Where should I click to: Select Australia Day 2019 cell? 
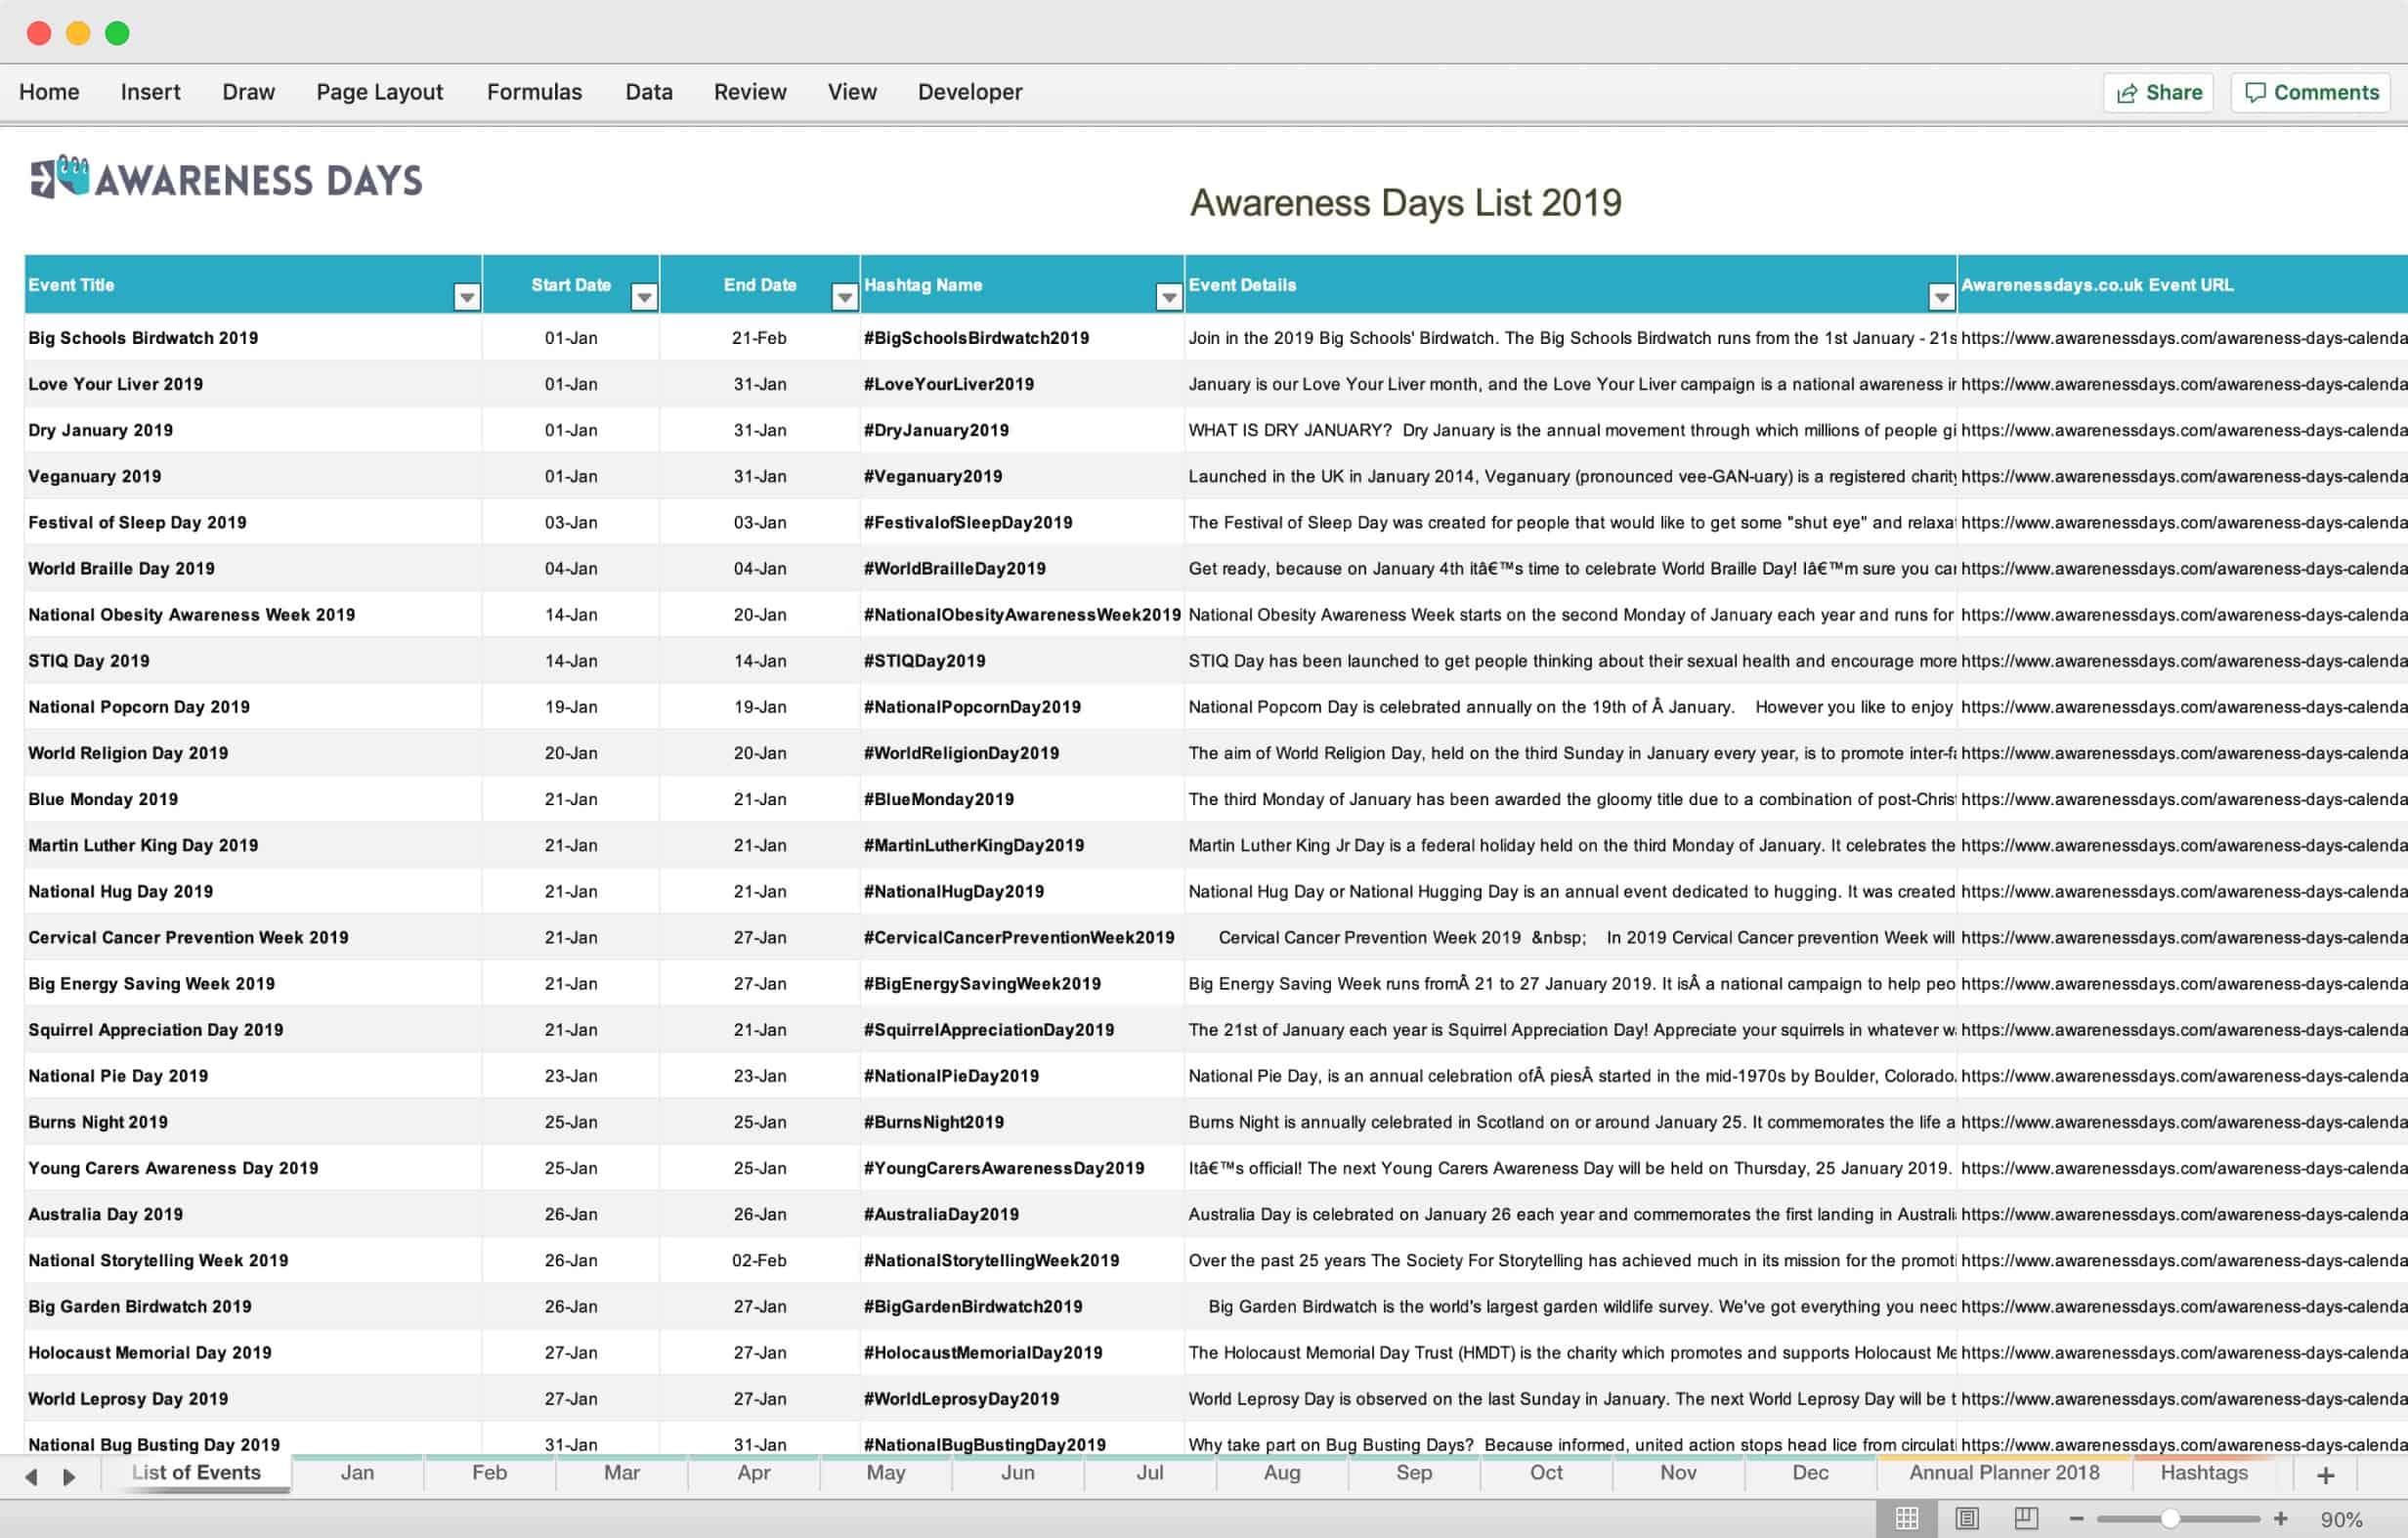click(x=253, y=1213)
